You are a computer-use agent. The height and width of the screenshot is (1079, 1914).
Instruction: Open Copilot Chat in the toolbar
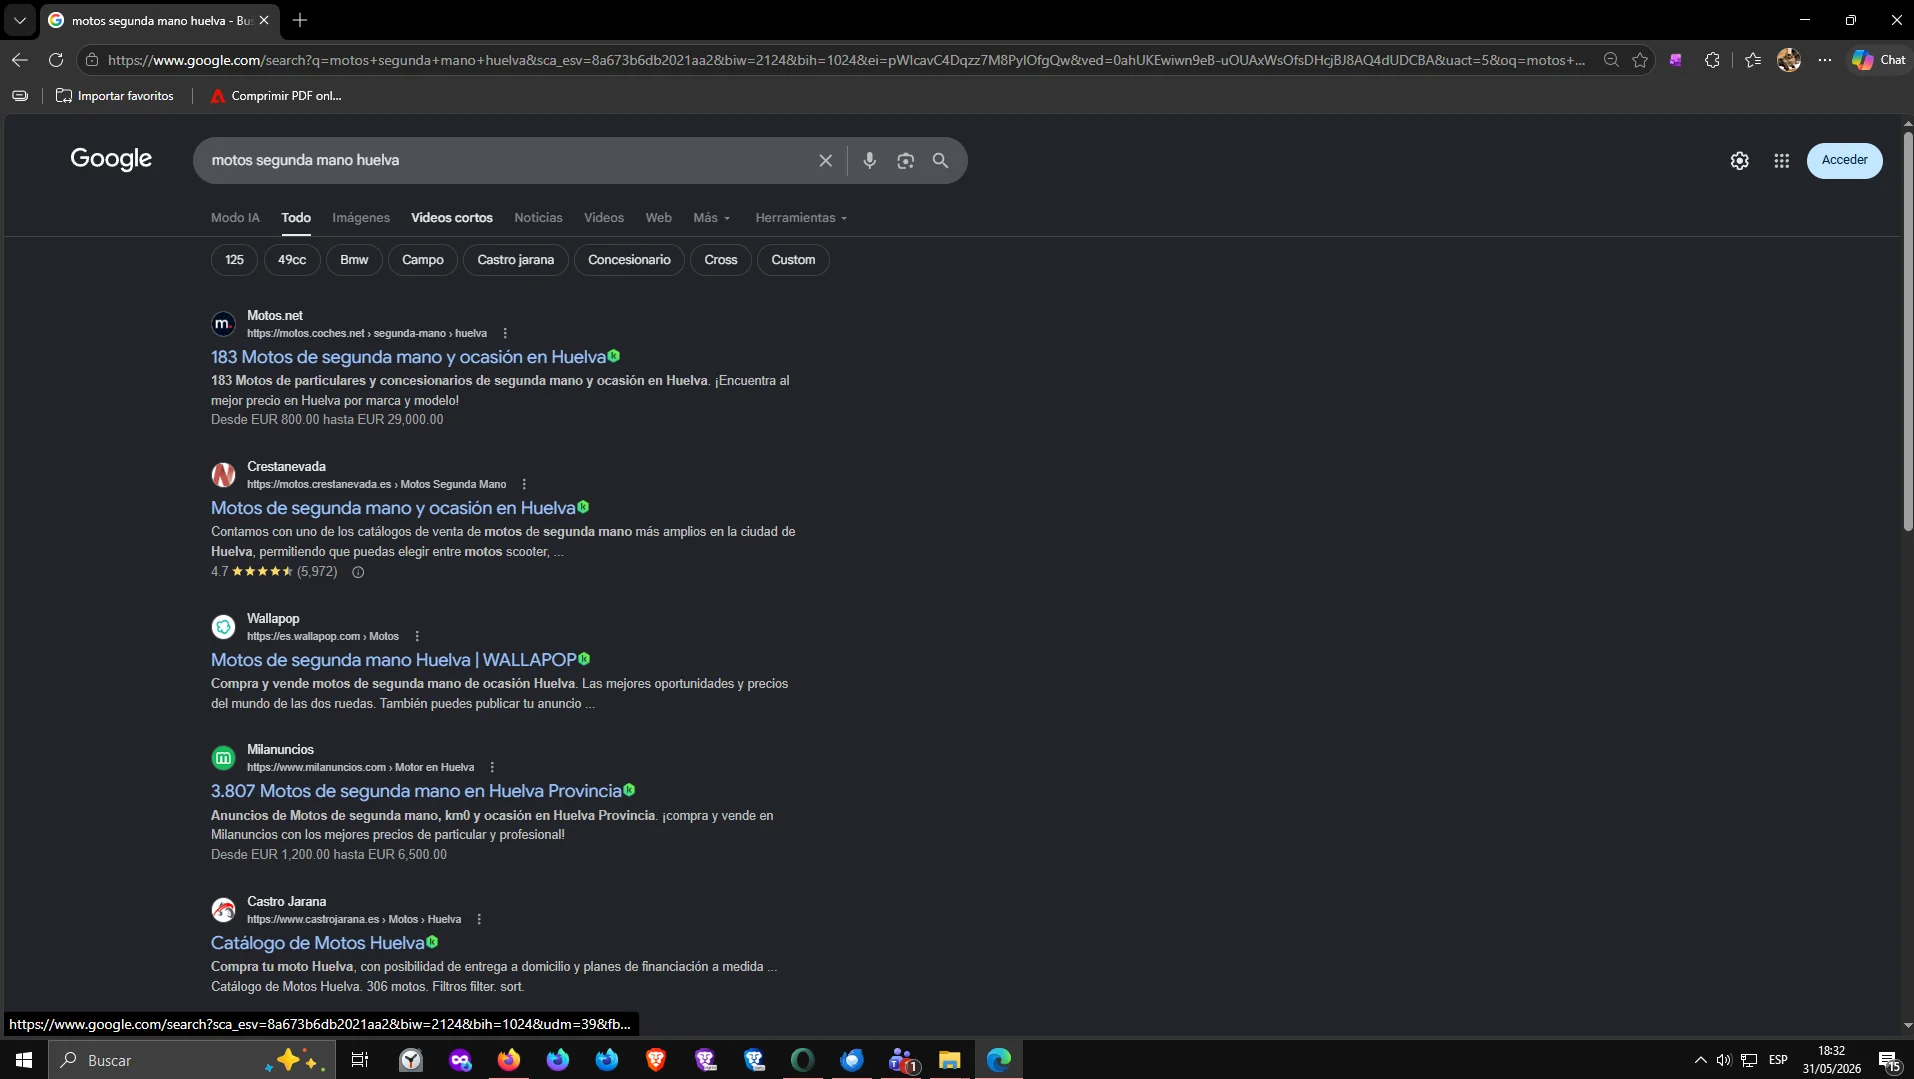[1879, 60]
